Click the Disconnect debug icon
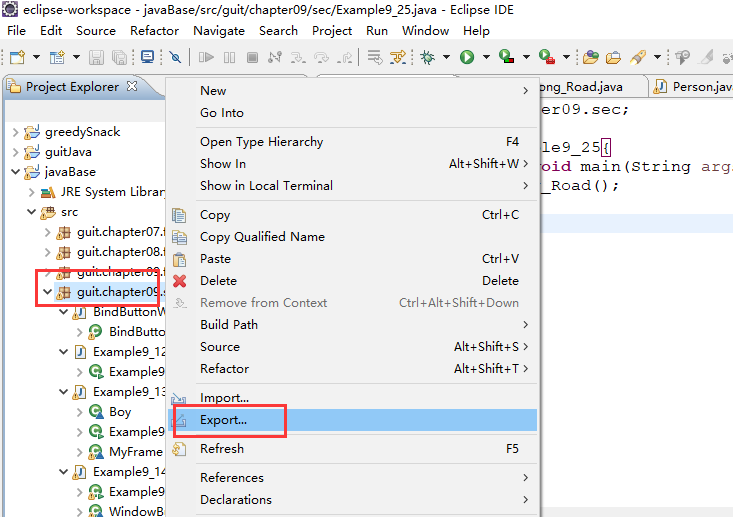This screenshot has height=517, width=733. 275,57
